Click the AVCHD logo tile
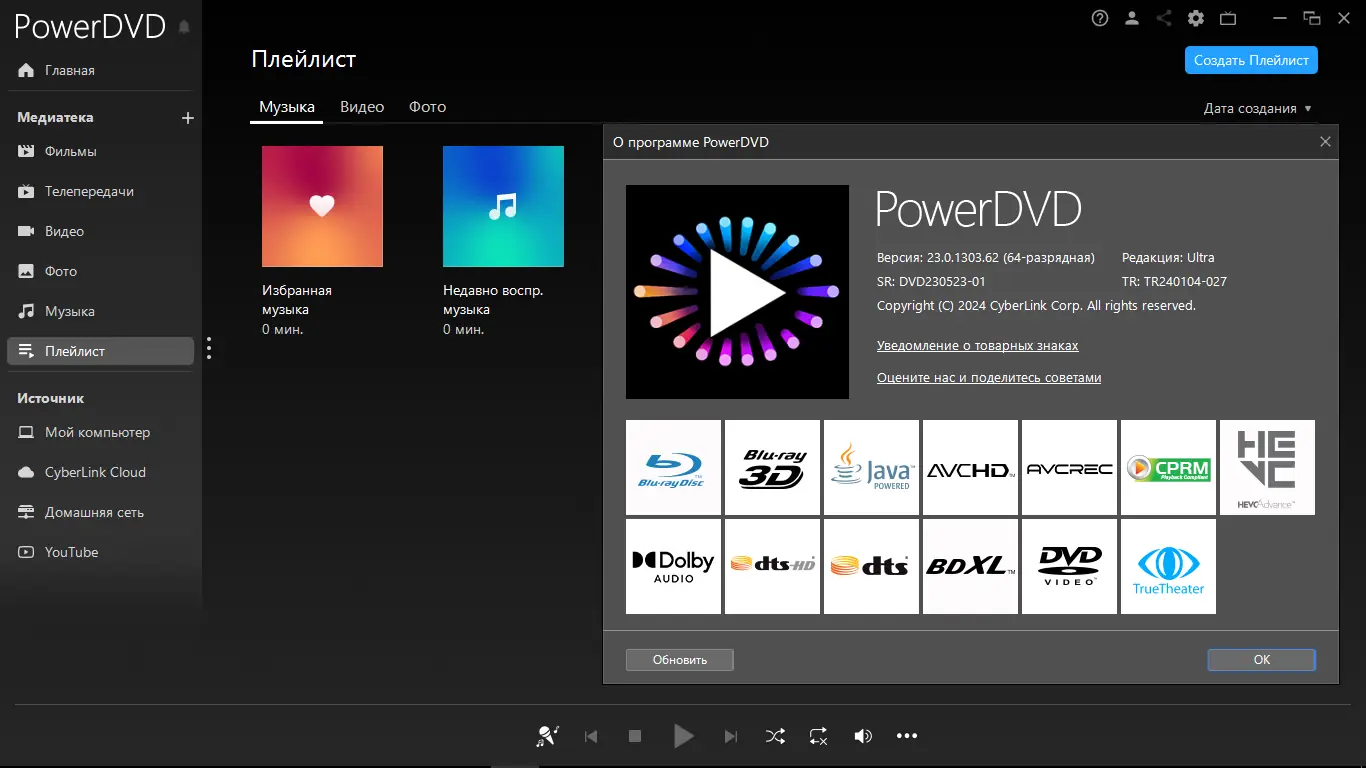This screenshot has width=1366, height=768. tap(970, 467)
